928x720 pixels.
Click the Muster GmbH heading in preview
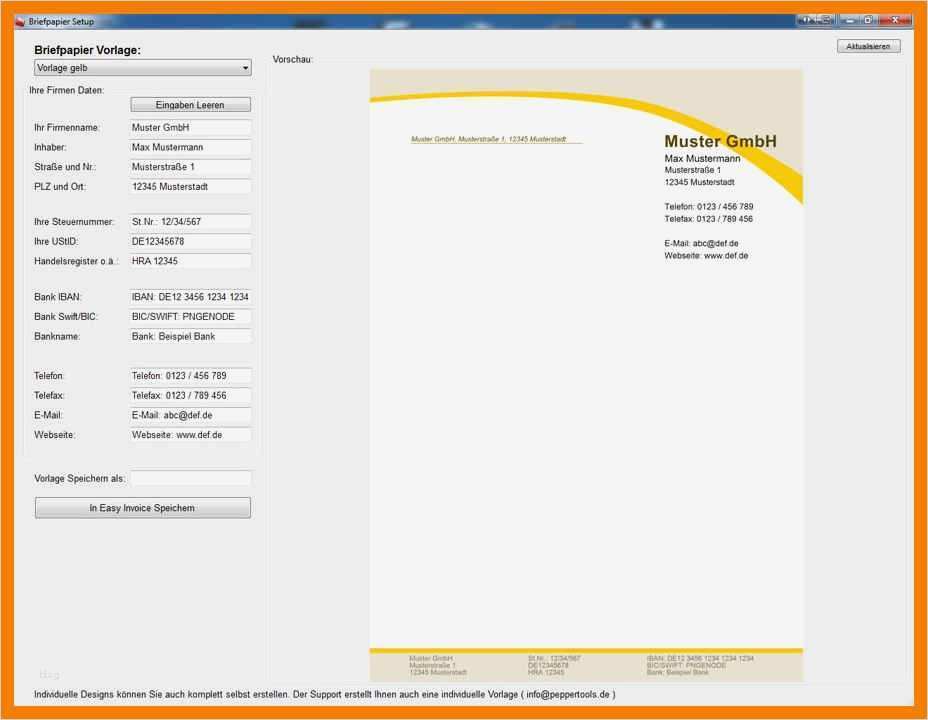(720, 141)
